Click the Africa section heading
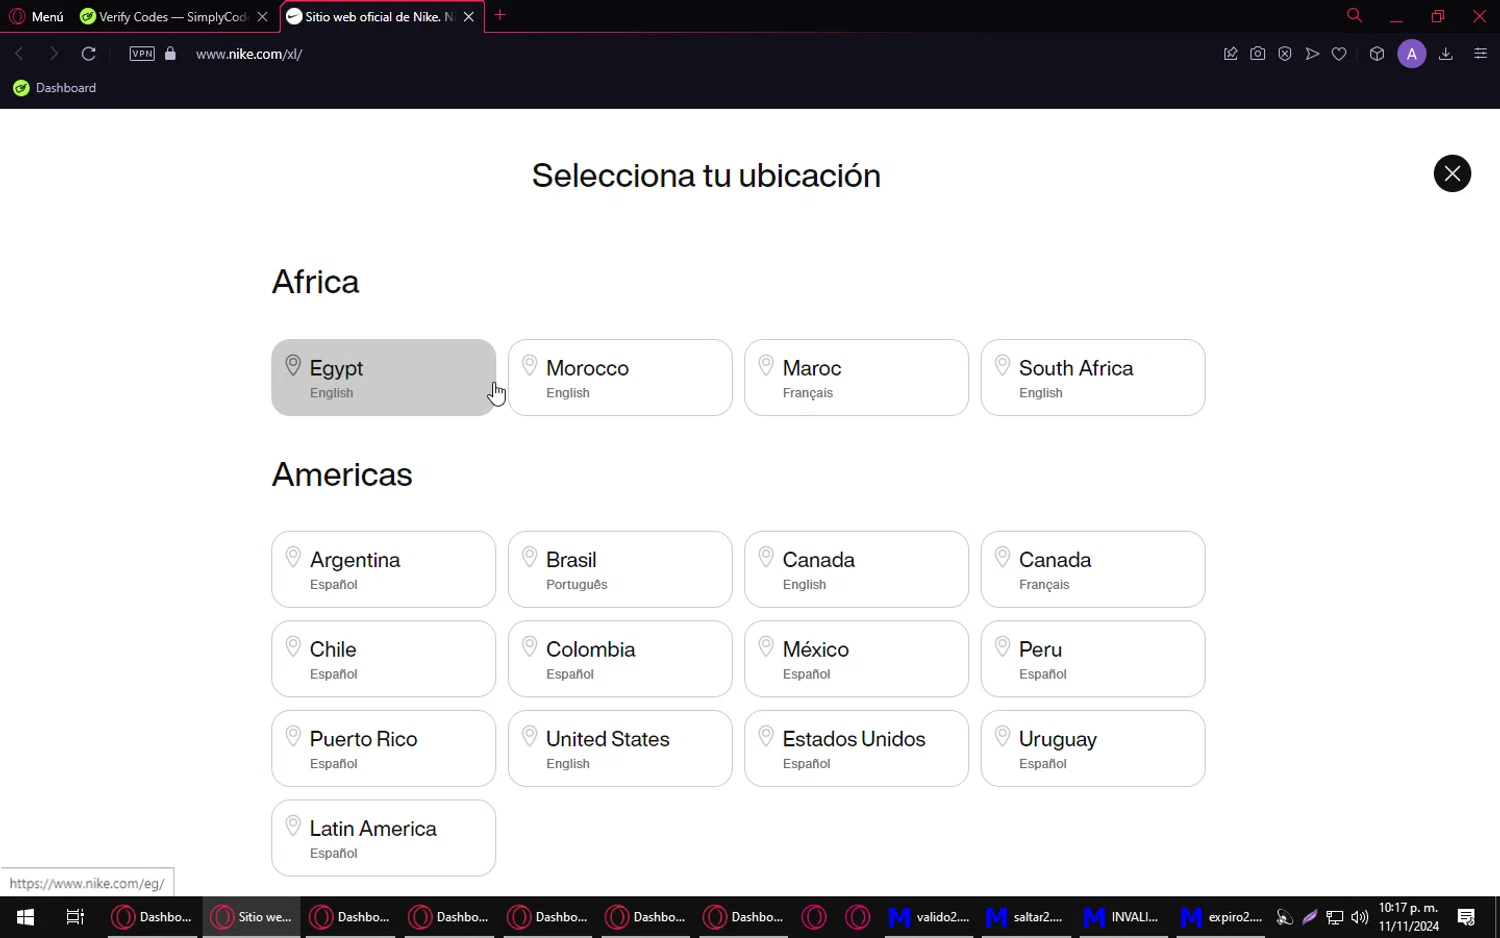Viewport: 1500px width, 938px height. 315,282
